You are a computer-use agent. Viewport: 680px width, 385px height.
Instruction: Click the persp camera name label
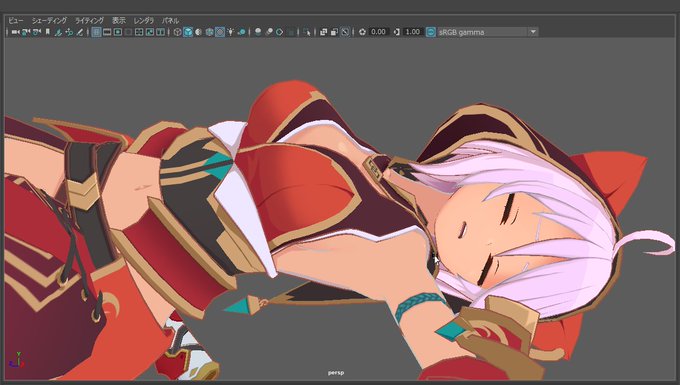click(336, 373)
